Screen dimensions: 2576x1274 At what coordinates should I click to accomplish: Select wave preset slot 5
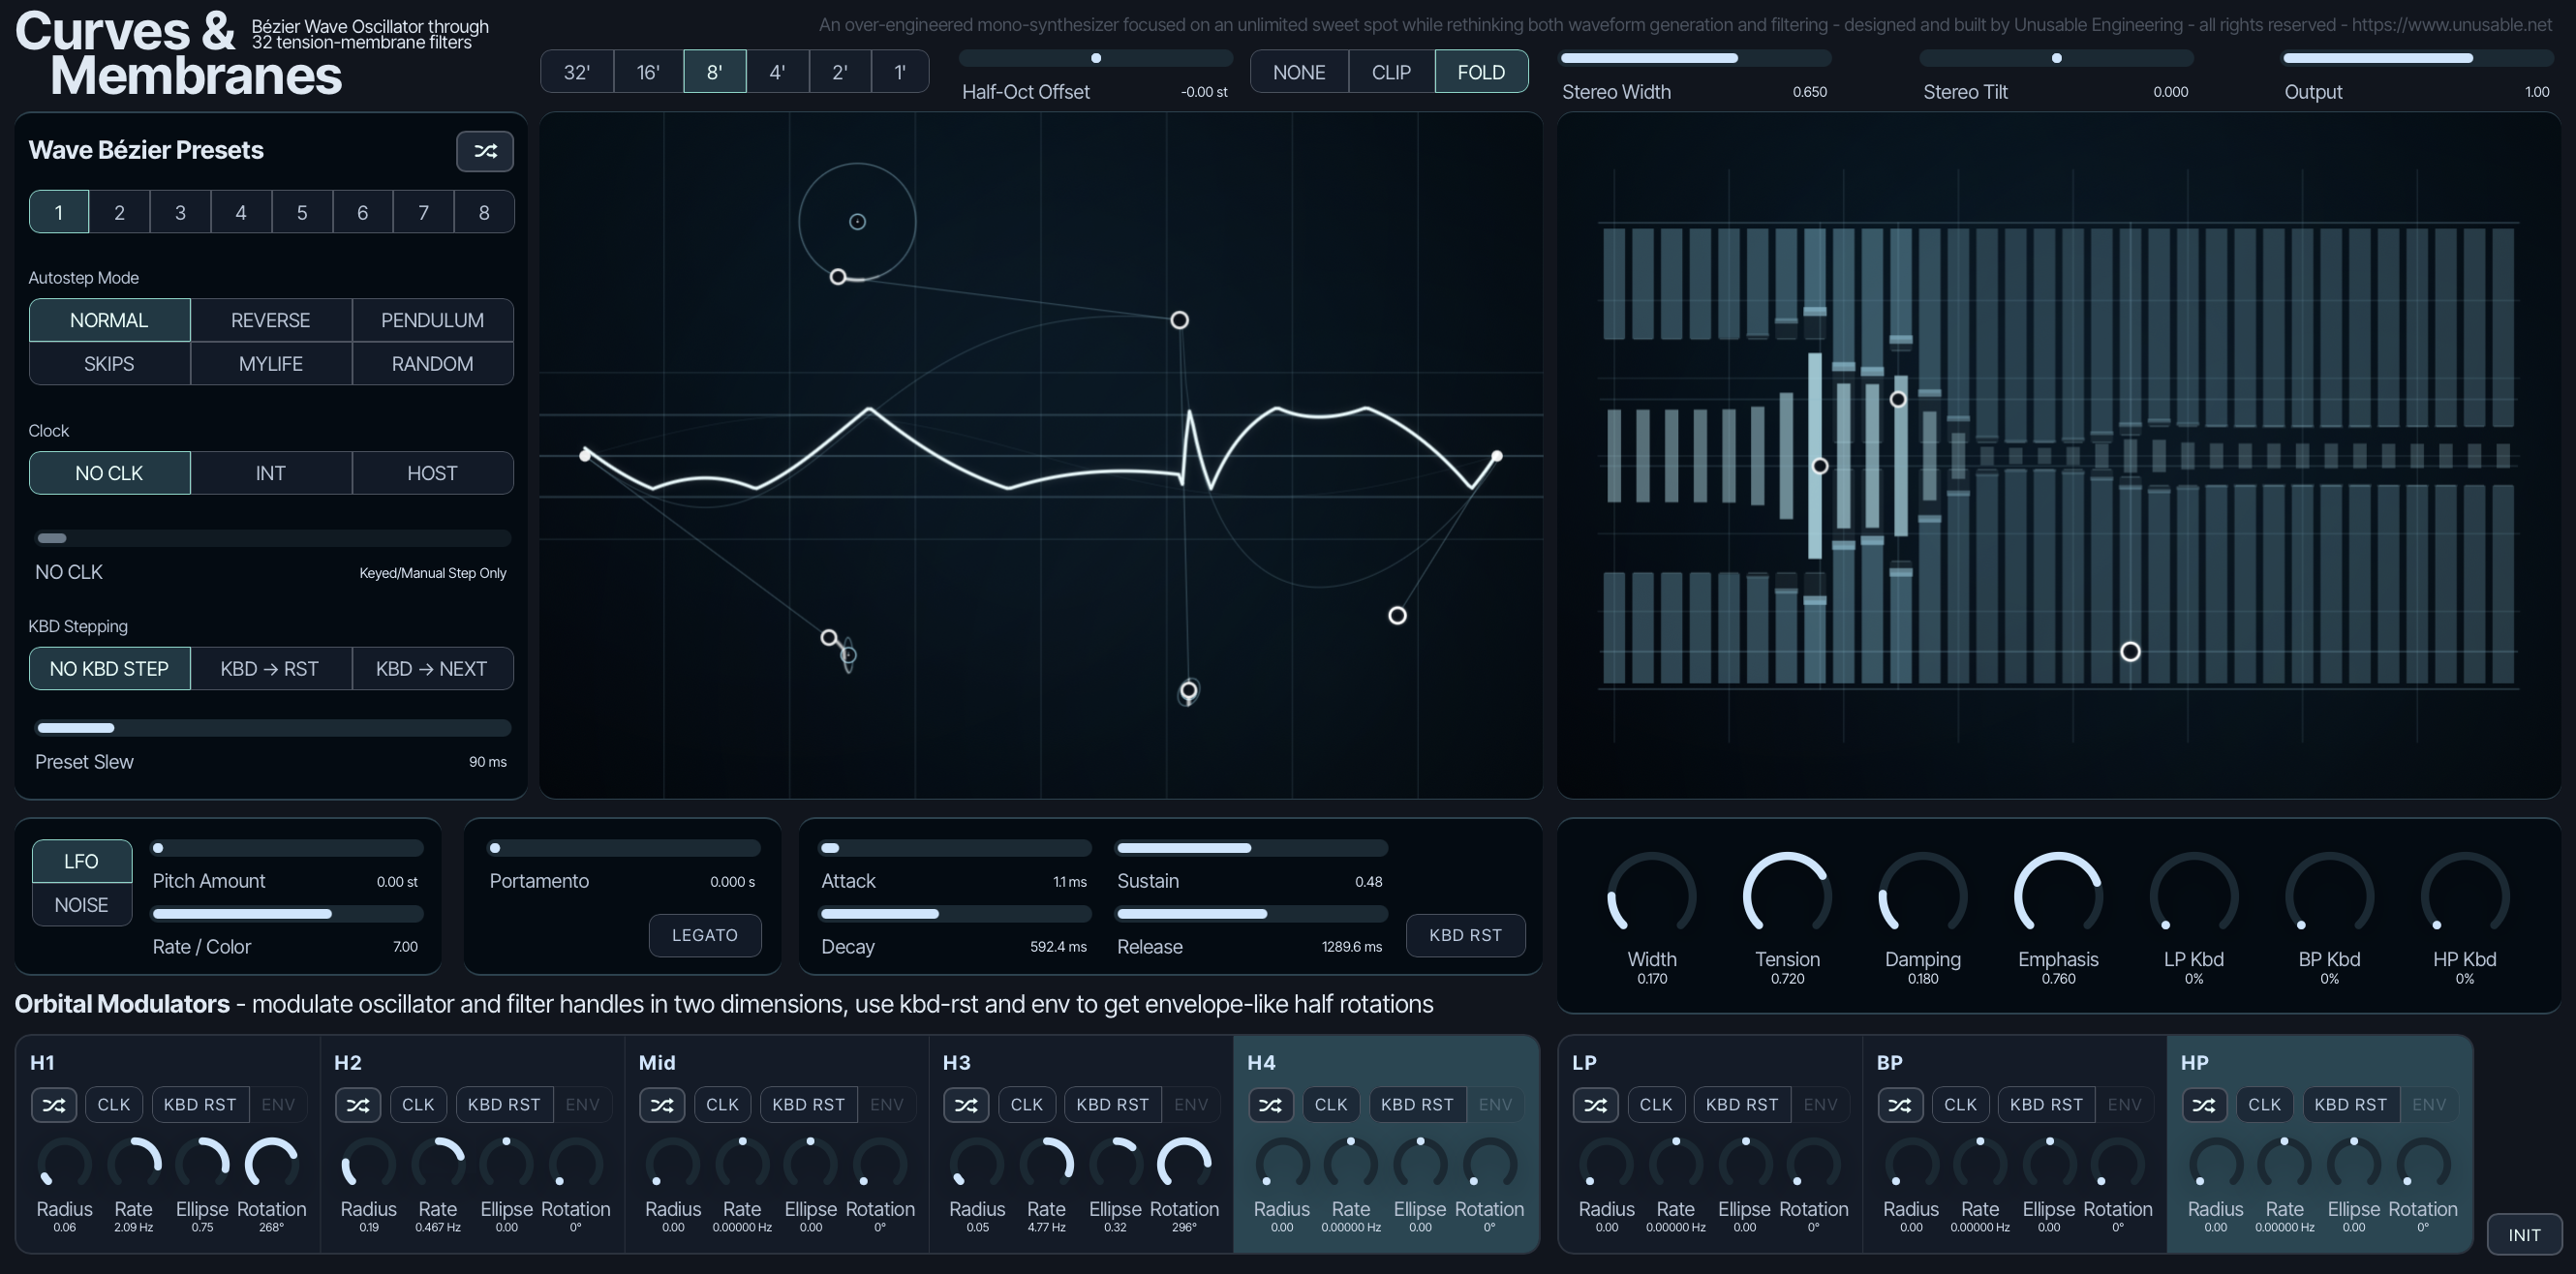point(302,212)
